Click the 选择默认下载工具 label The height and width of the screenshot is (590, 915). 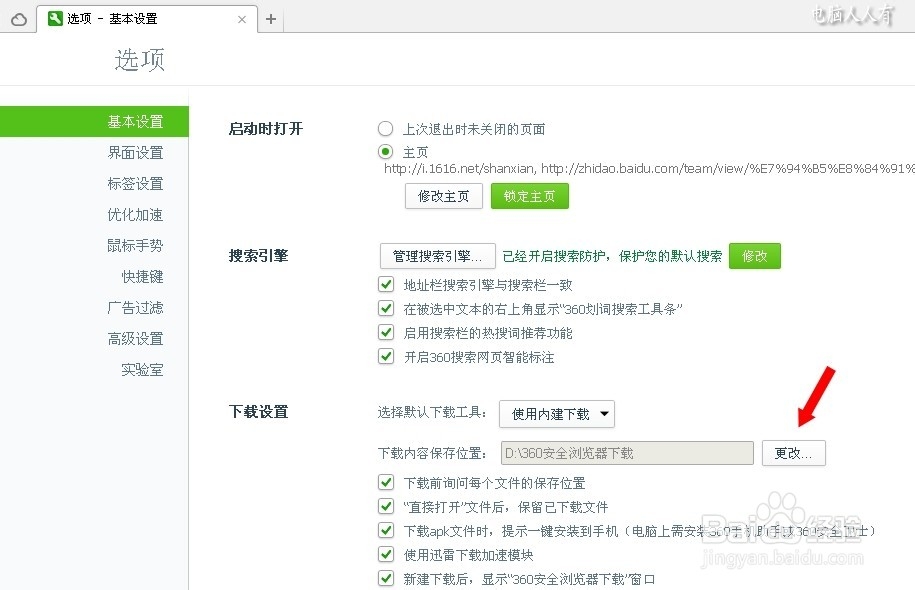(432, 413)
